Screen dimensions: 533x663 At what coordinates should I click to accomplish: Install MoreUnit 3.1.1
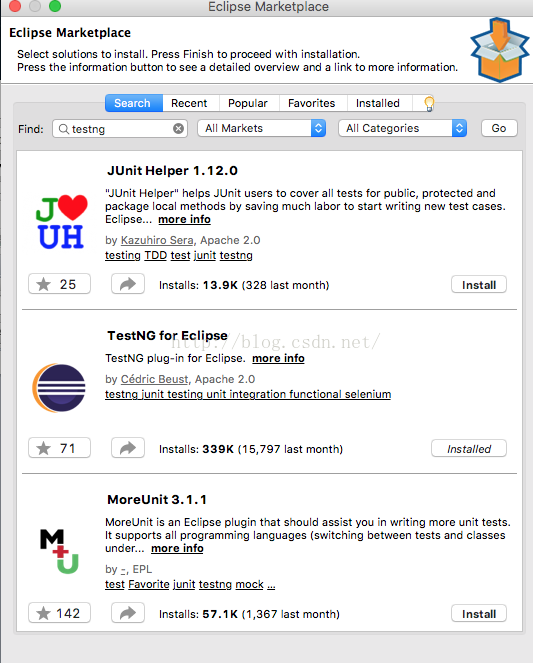(x=479, y=614)
